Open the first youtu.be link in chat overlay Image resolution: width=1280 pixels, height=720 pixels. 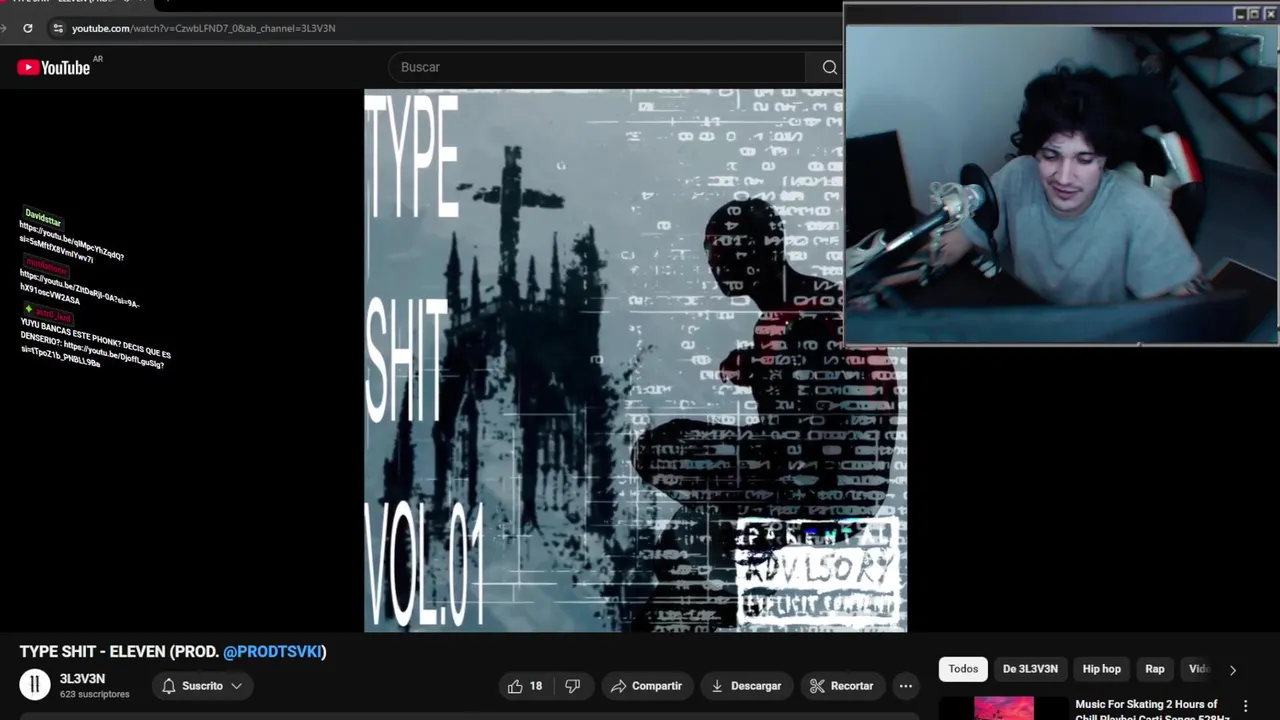pyautogui.click(x=70, y=243)
